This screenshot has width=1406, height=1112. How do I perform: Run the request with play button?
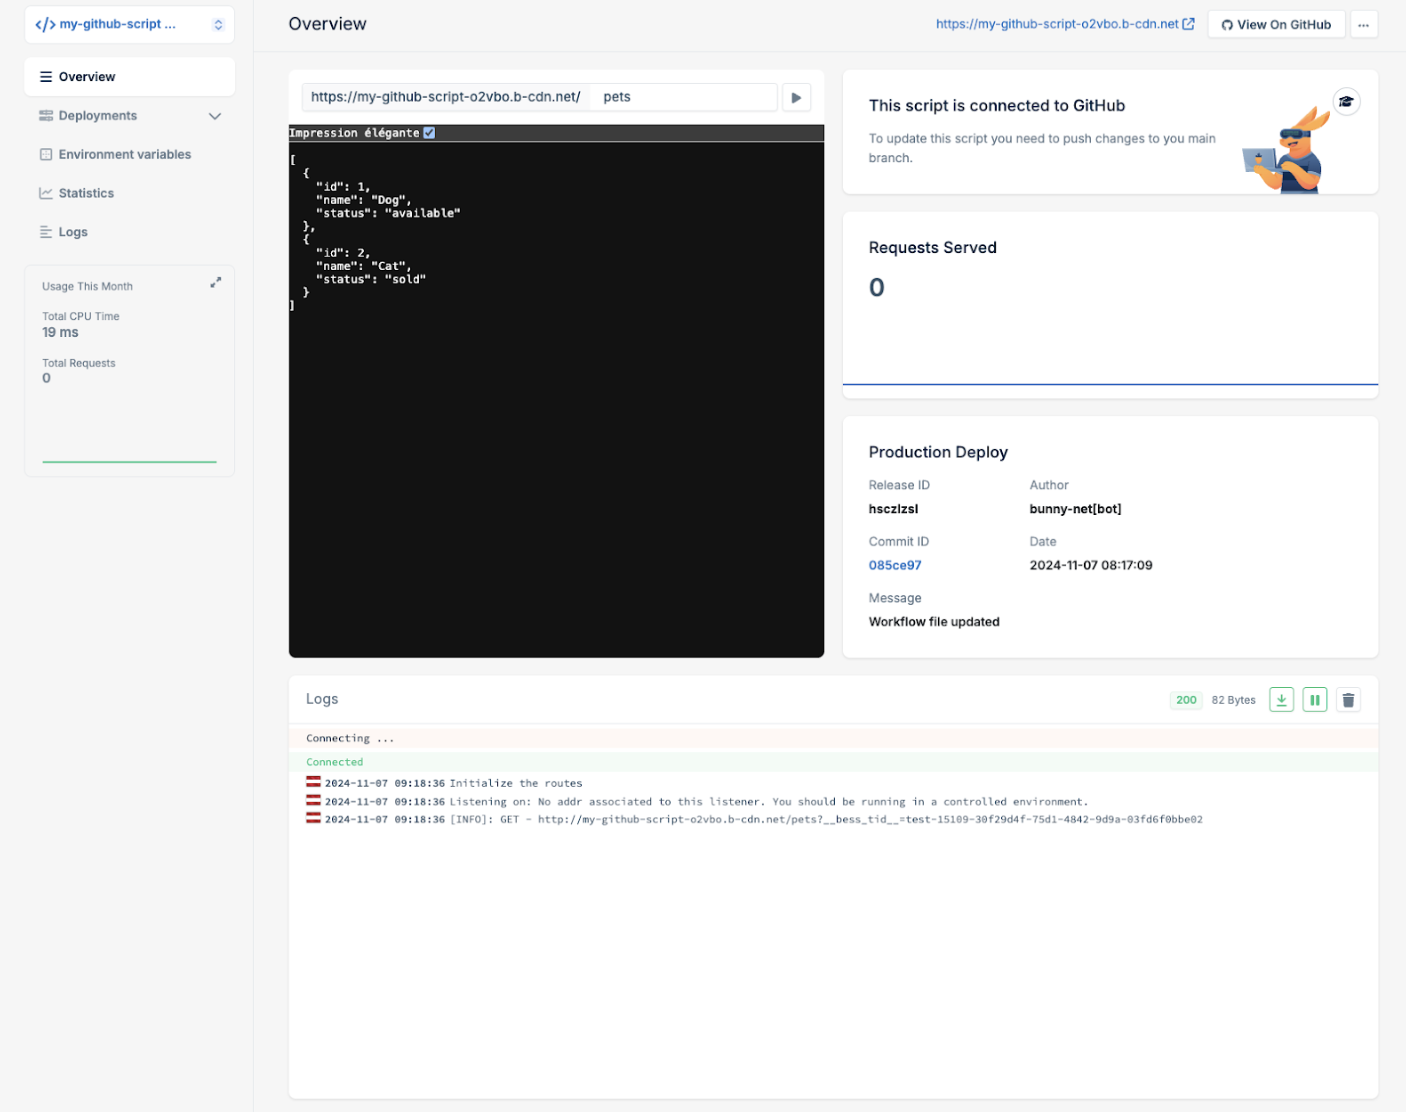796,97
